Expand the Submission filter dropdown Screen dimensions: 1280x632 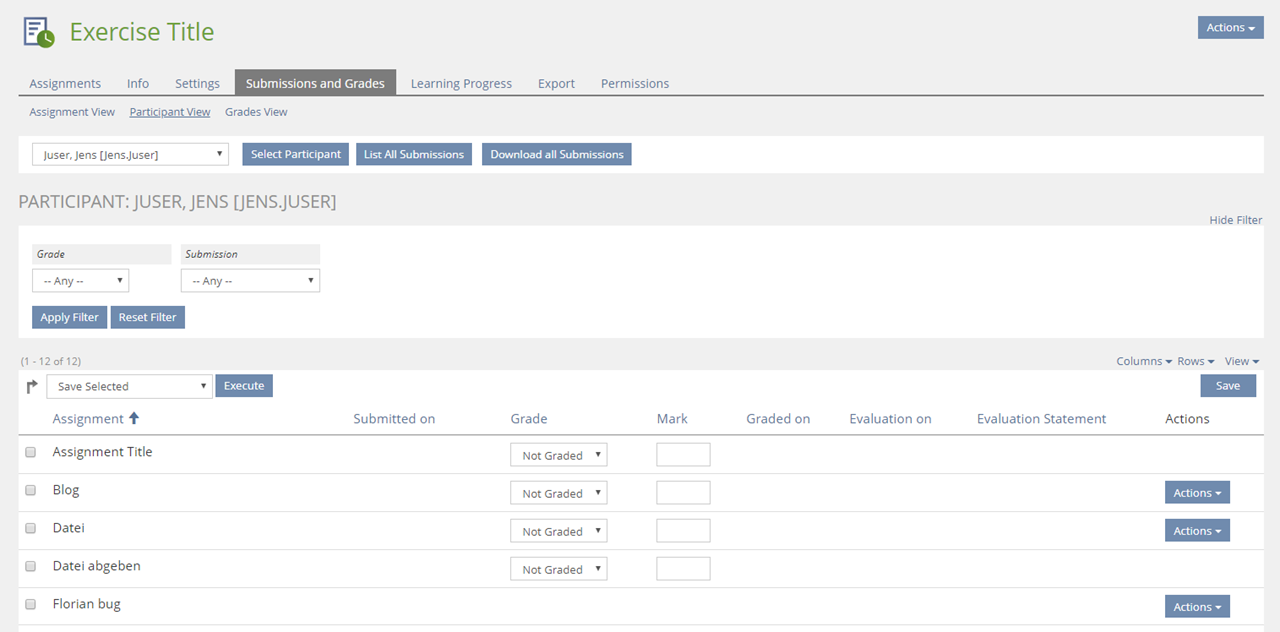(250, 281)
